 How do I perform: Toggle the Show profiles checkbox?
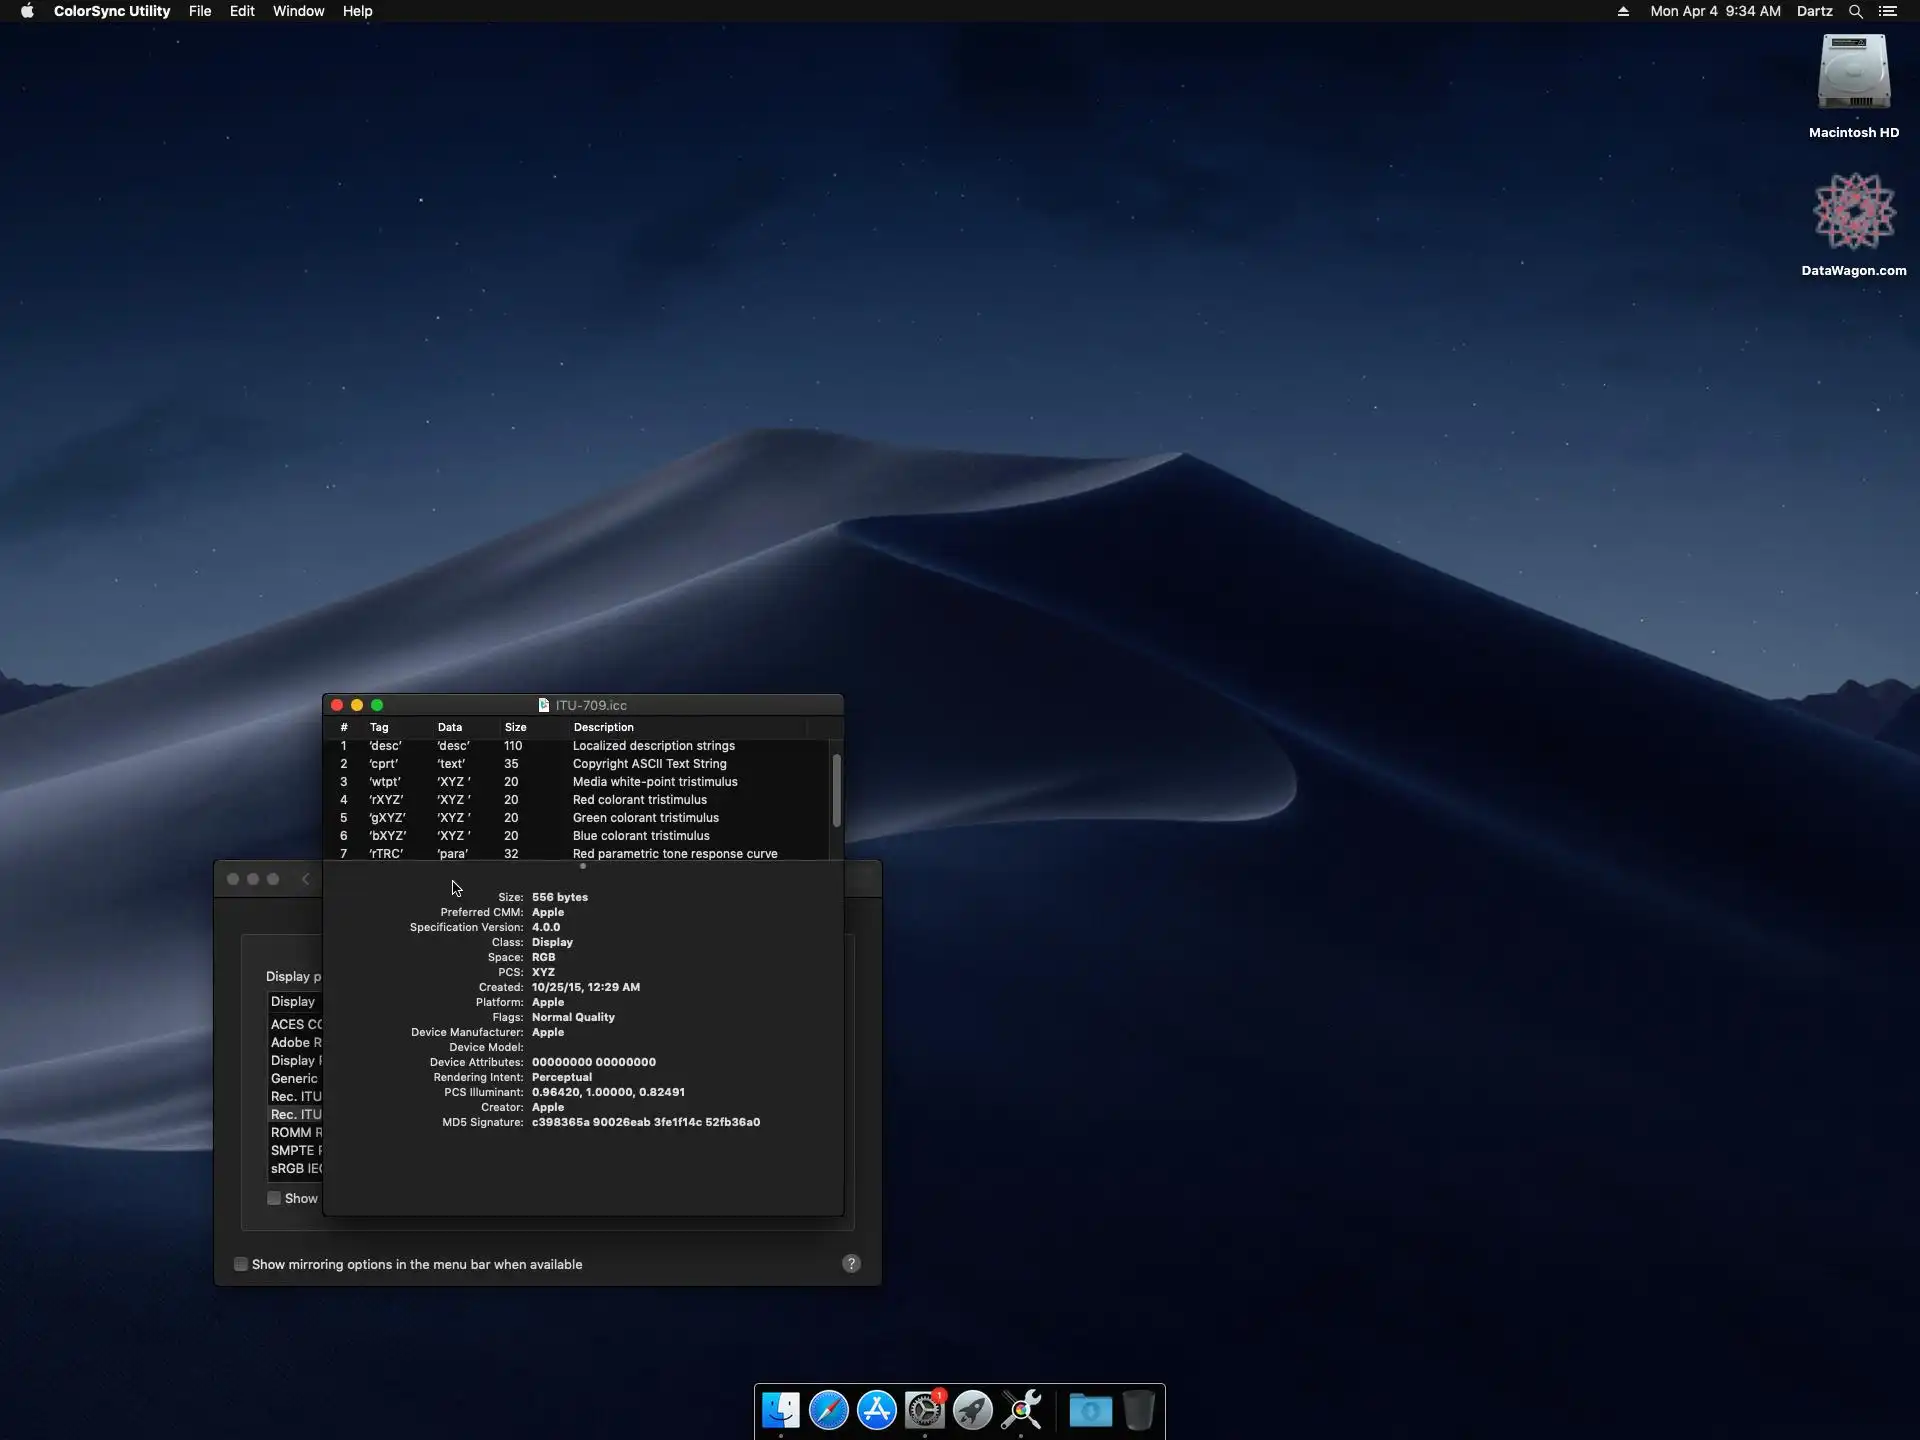pyautogui.click(x=274, y=1198)
